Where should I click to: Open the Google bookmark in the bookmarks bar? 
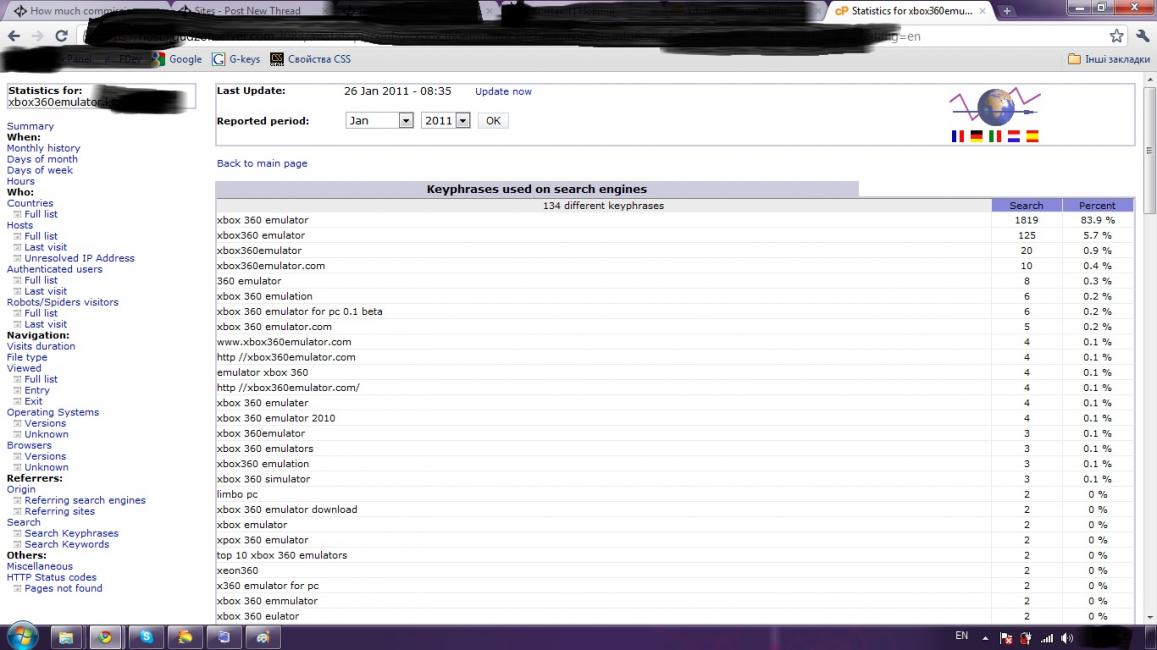177,59
